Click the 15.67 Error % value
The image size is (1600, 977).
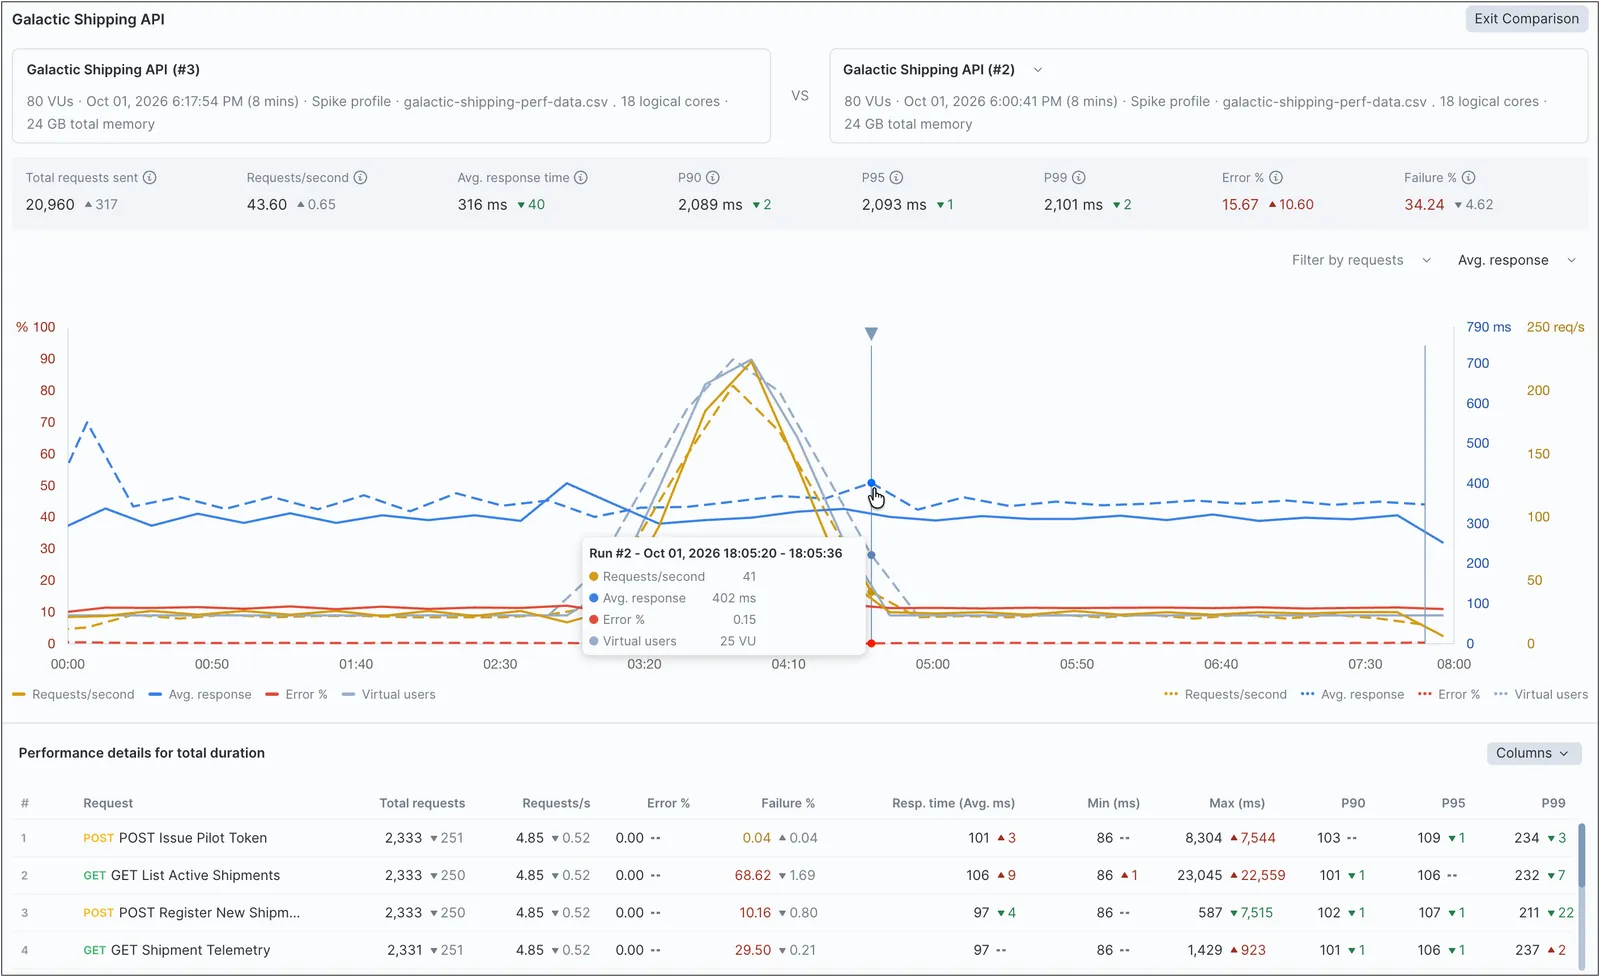pos(1240,204)
